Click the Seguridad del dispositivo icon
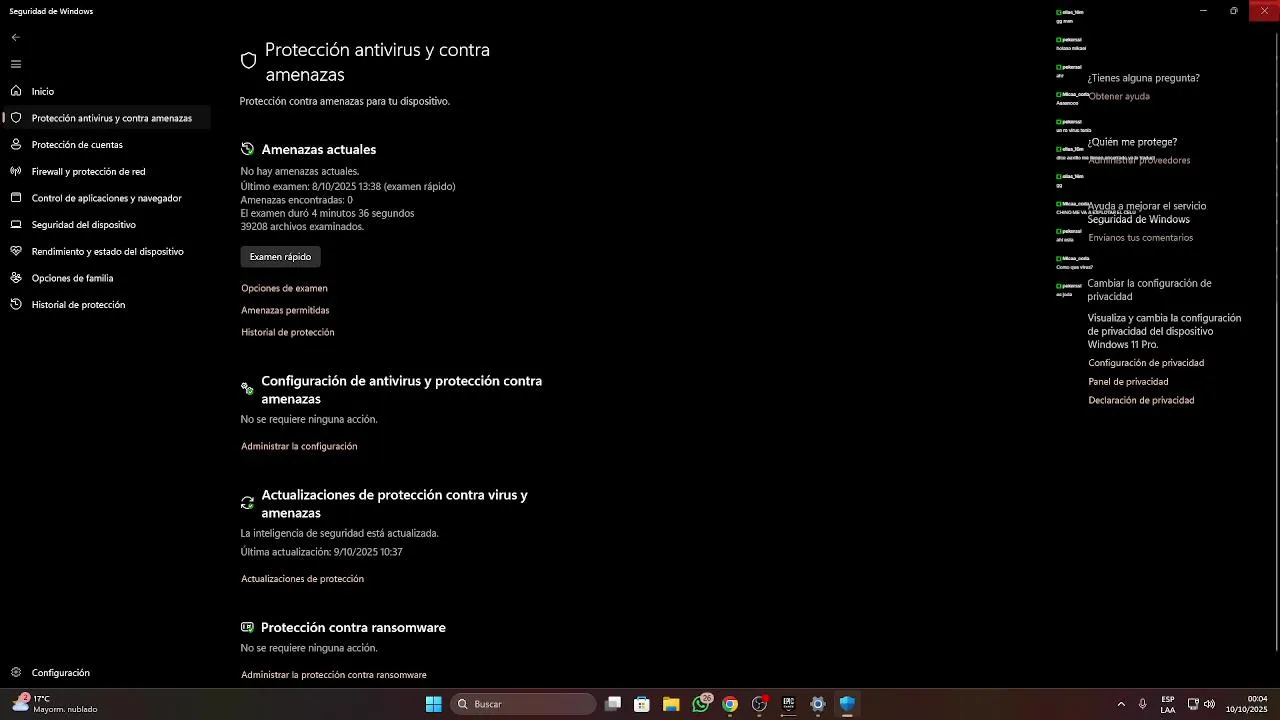The image size is (1280, 720). coord(15,225)
